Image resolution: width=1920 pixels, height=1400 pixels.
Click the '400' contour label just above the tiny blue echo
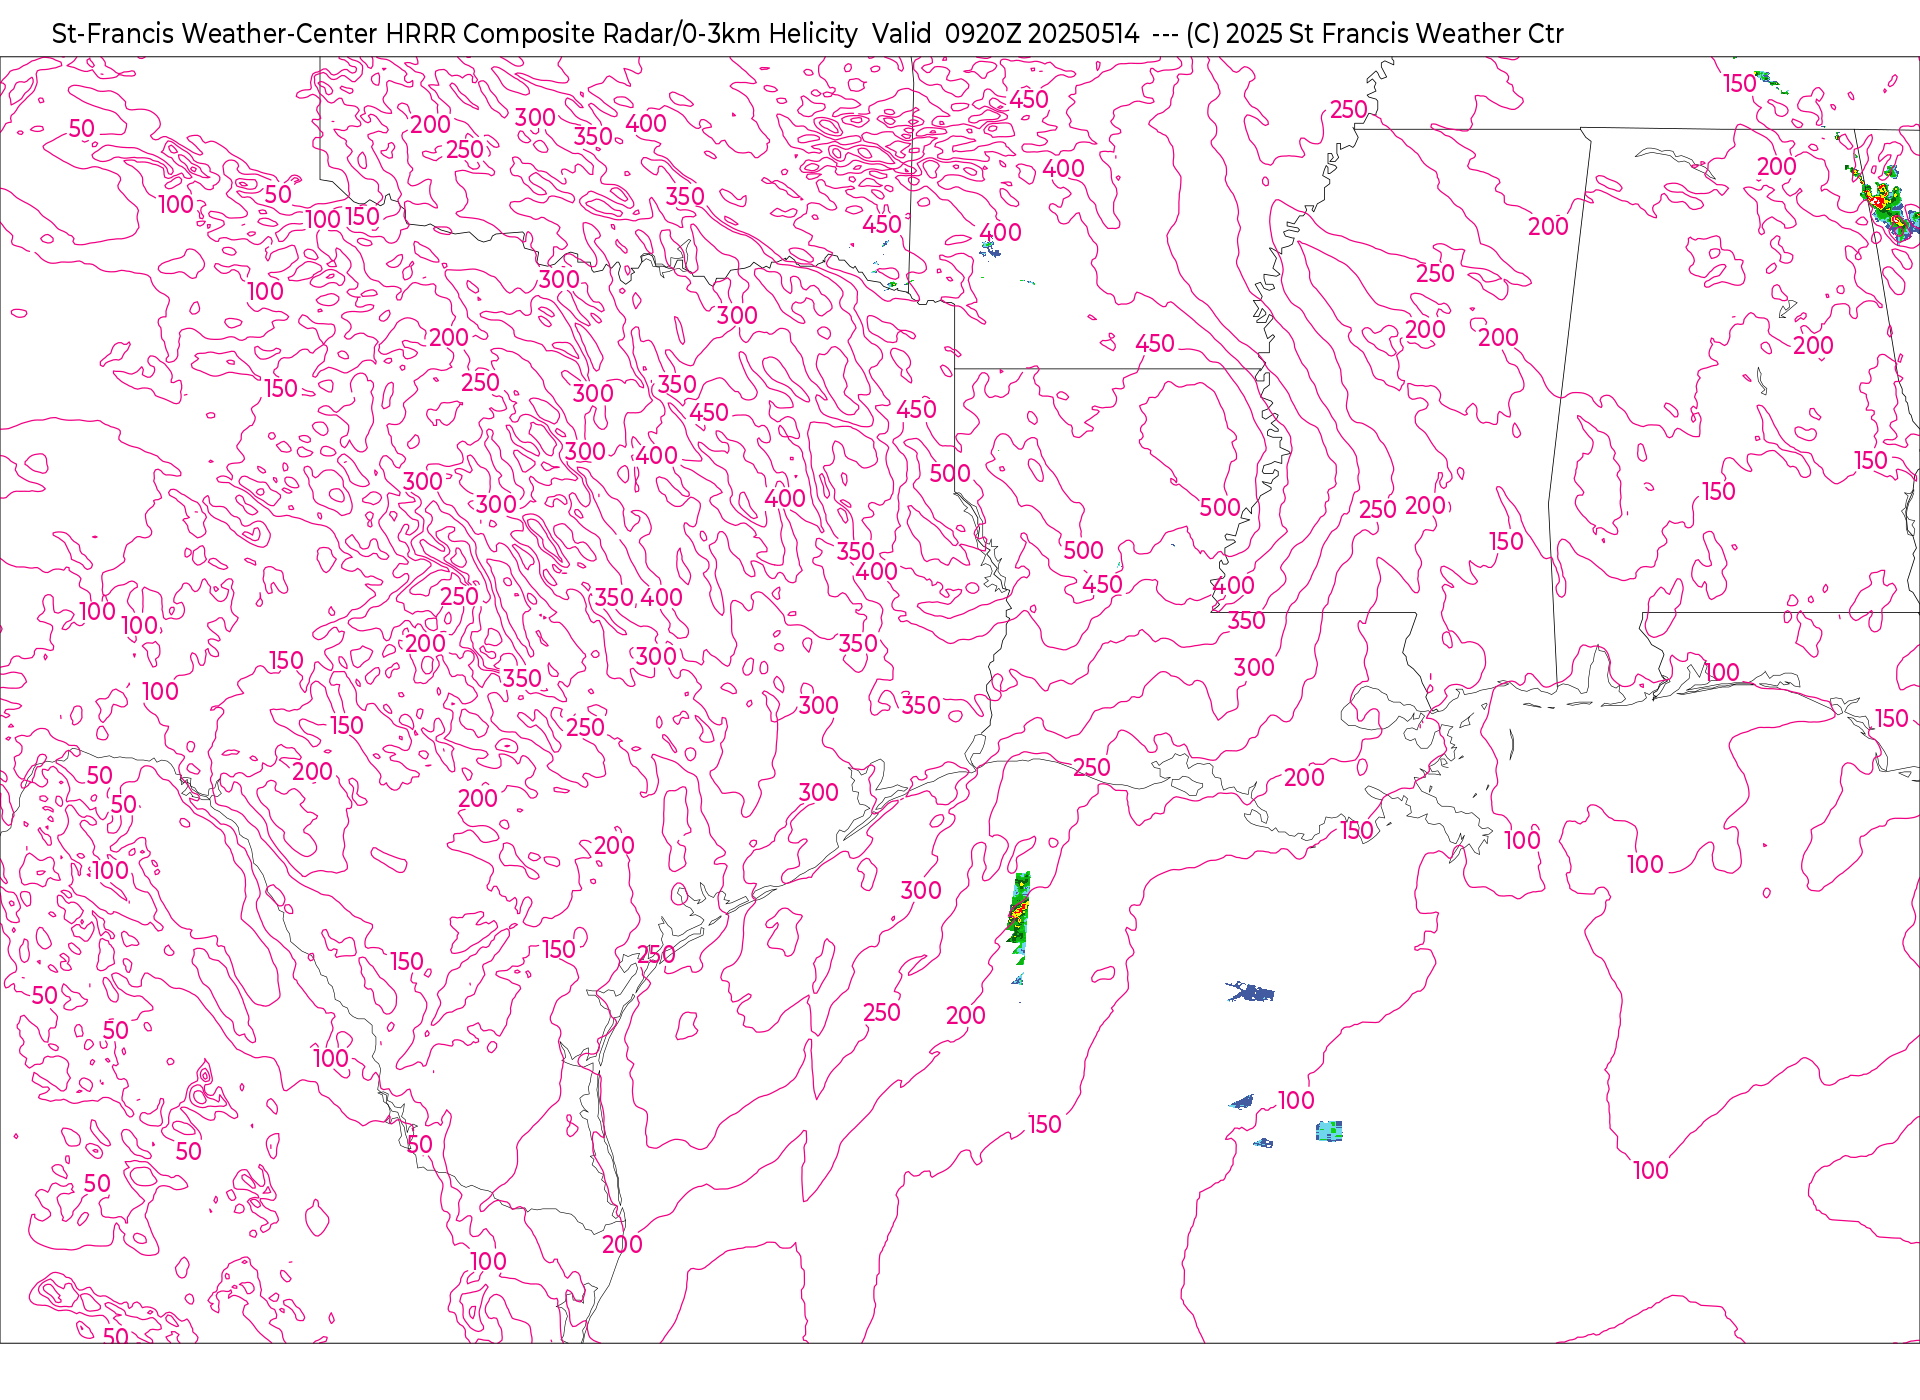[1001, 232]
